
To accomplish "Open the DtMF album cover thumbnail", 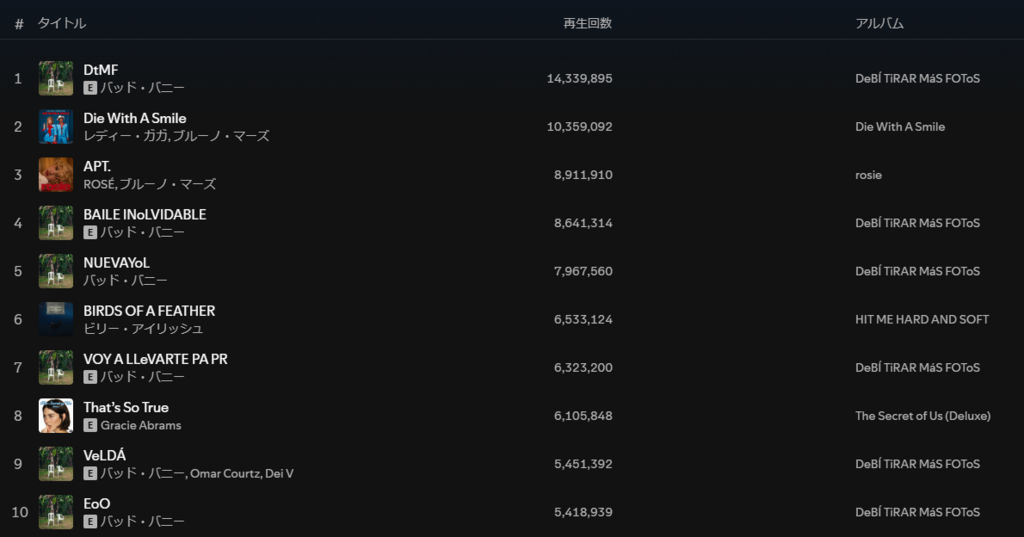I will pos(56,78).
